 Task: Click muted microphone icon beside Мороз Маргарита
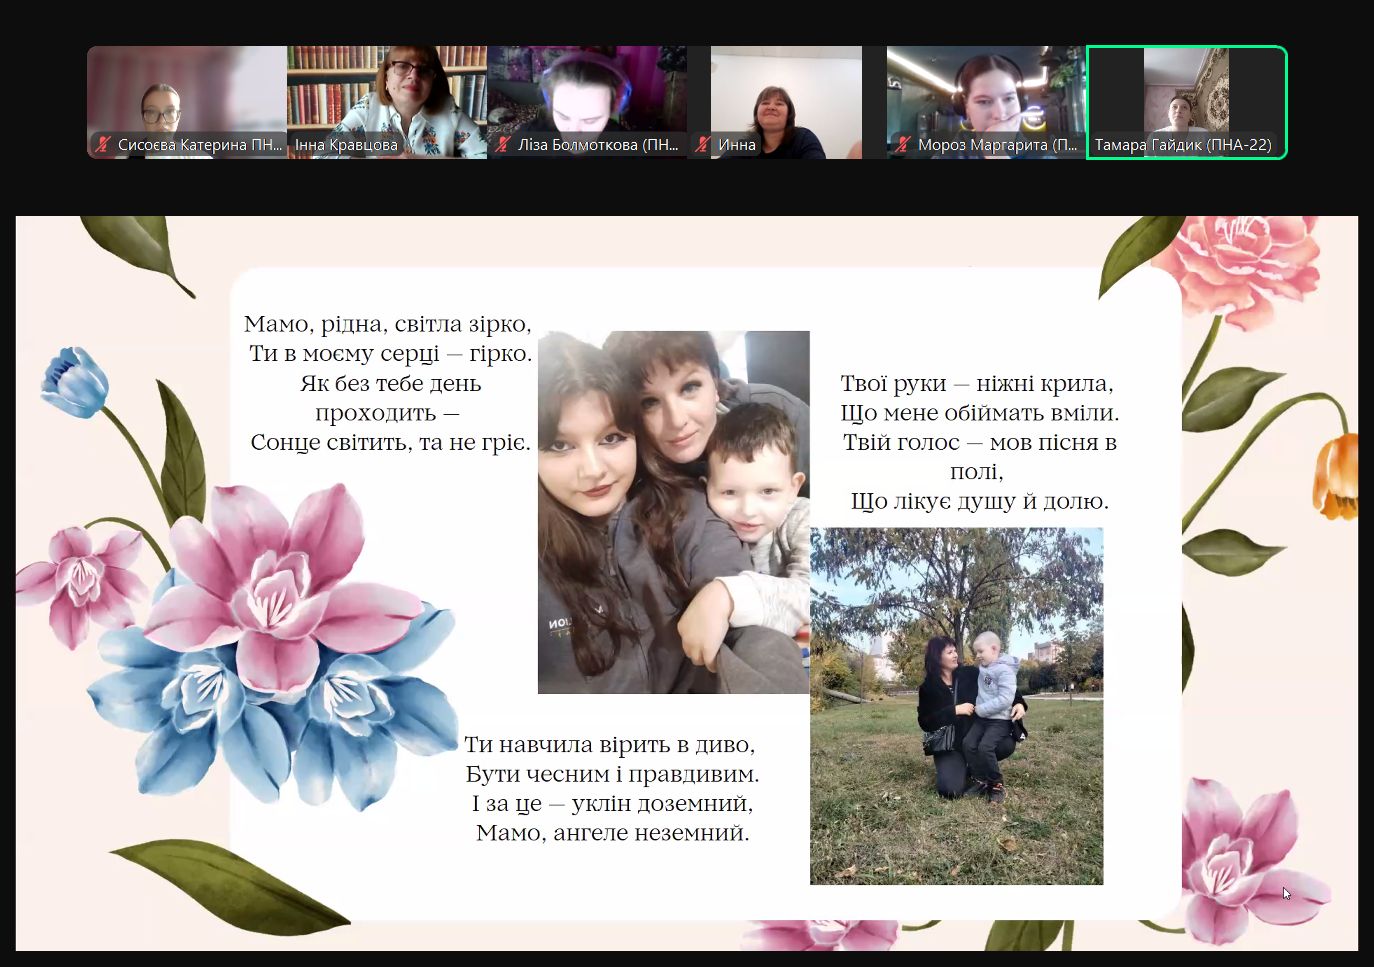click(902, 145)
